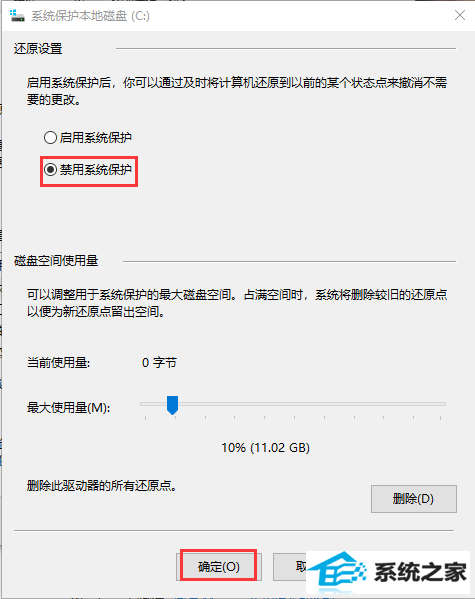The height and width of the screenshot is (599, 475).
Task: Click the 当前使用量 label
Action: tap(58, 363)
